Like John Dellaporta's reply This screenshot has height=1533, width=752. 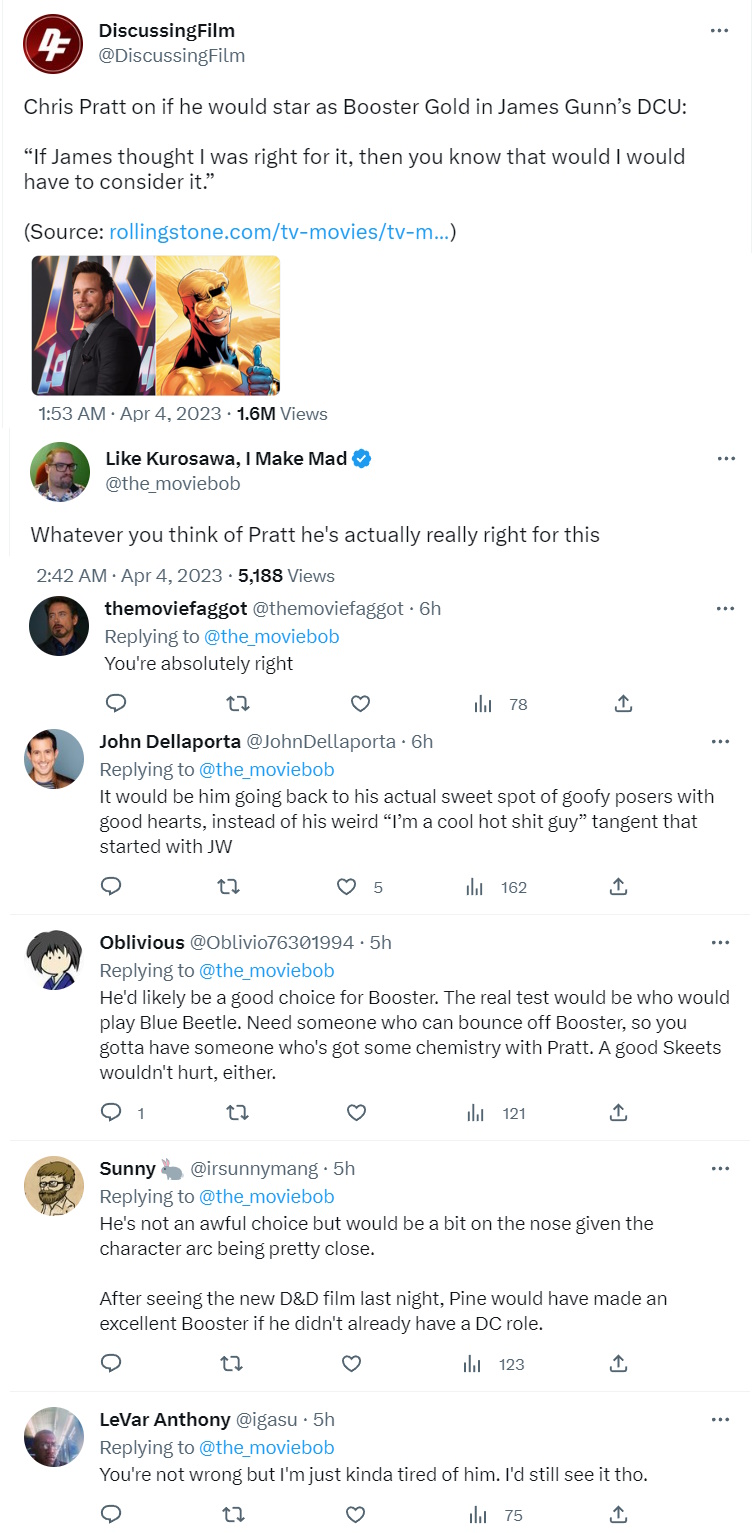(x=347, y=887)
